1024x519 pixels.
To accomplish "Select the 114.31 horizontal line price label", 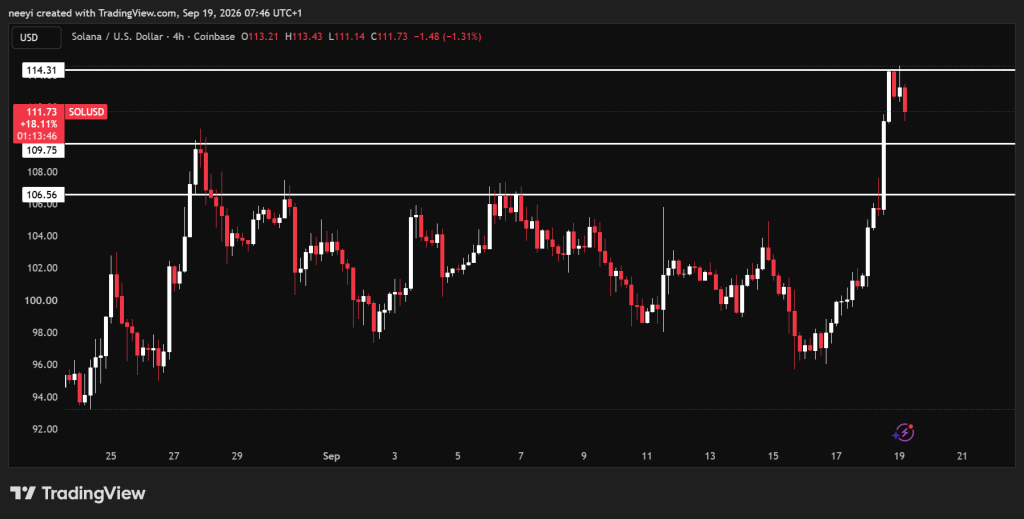I will tap(42, 70).
